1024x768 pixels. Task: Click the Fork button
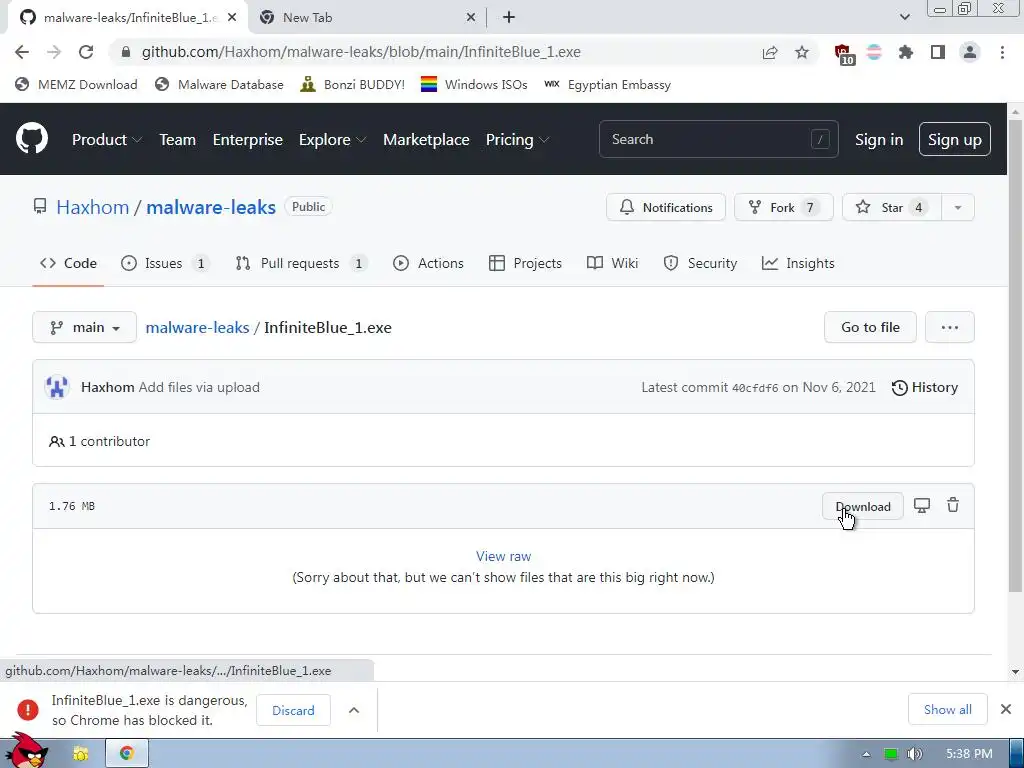coord(784,208)
